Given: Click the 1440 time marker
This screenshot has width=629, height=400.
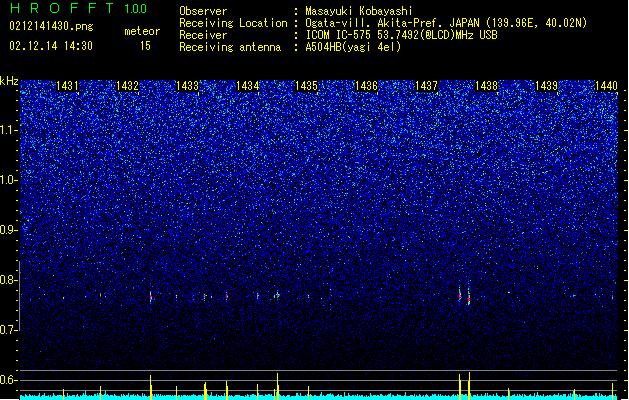Looking at the screenshot, I should pyautogui.click(x=607, y=86).
